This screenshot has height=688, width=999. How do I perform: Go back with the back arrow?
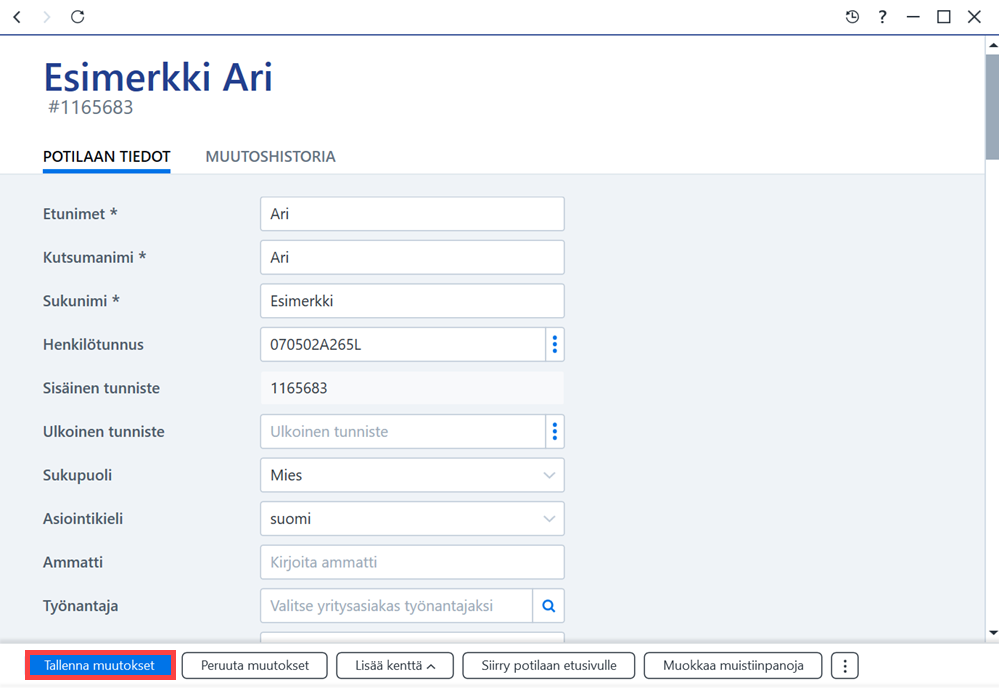pyautogui.click(x=17, y=17)
